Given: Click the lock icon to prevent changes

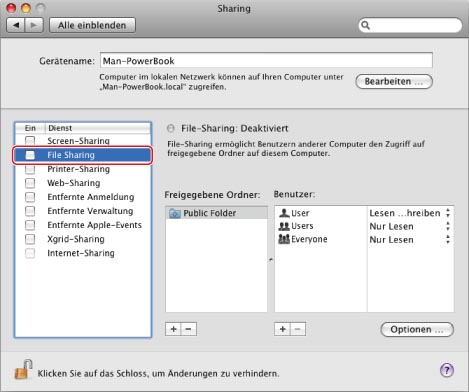Looking at the screenshot, I should tap(23, 369).
